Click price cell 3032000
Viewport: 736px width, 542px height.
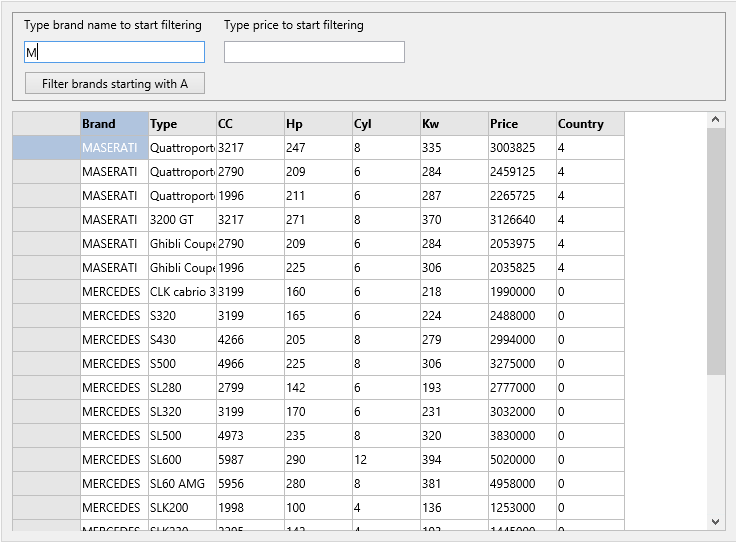pyautogui.click(x=523, y=412)
